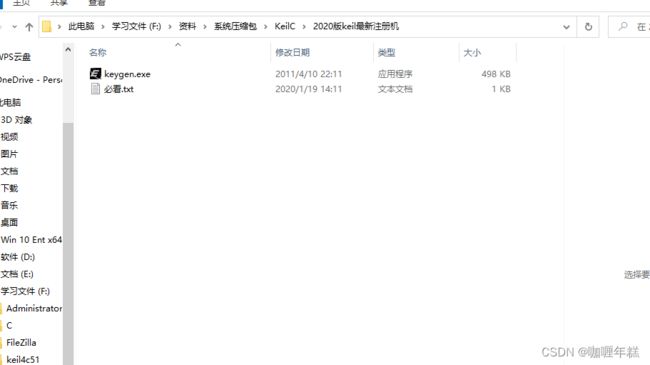
Task: Sort files by 类型 column
Action: click(386, 53)
